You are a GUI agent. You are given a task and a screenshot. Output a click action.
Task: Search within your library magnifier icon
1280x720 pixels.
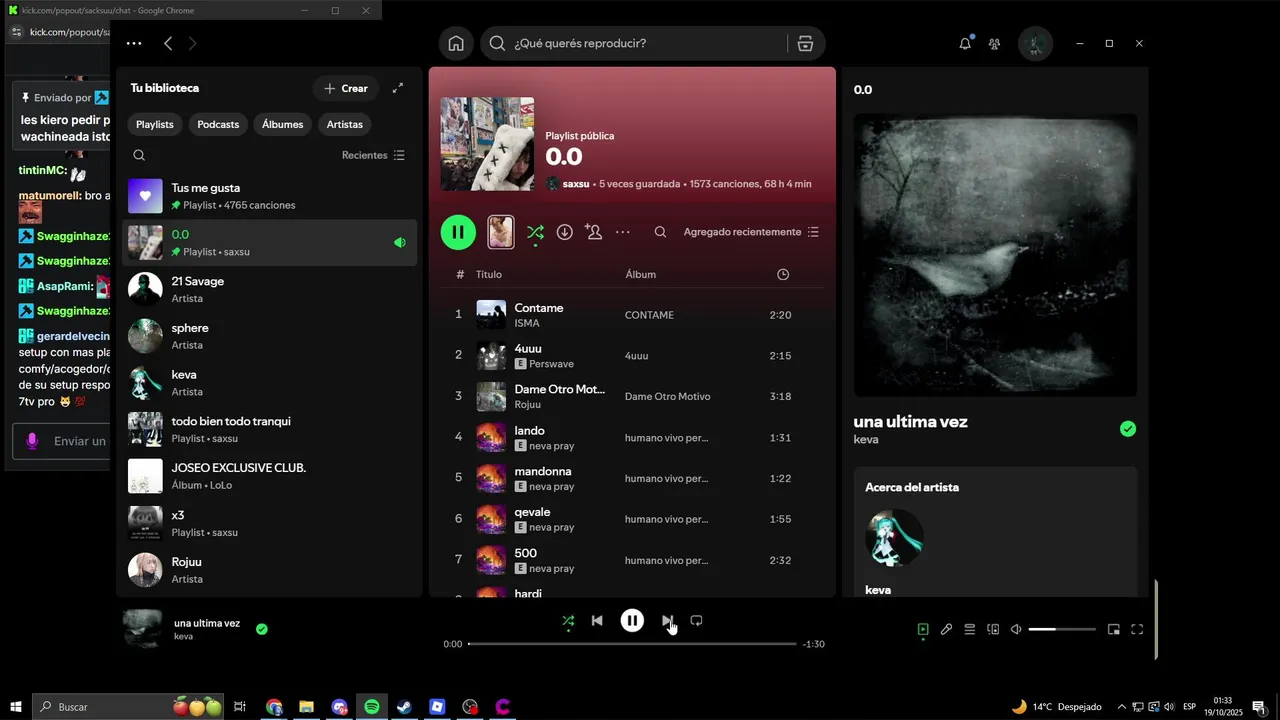[x=139, y=155]
